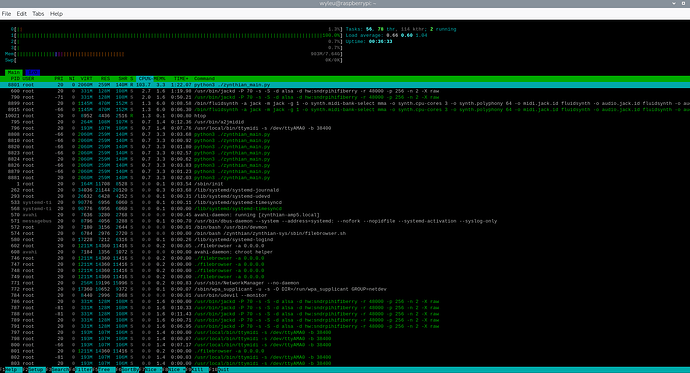This screenshot has height=373, width=690.
Task: Select the PID 8899 fluidsynth process row
Action: [x=345, y=103]
